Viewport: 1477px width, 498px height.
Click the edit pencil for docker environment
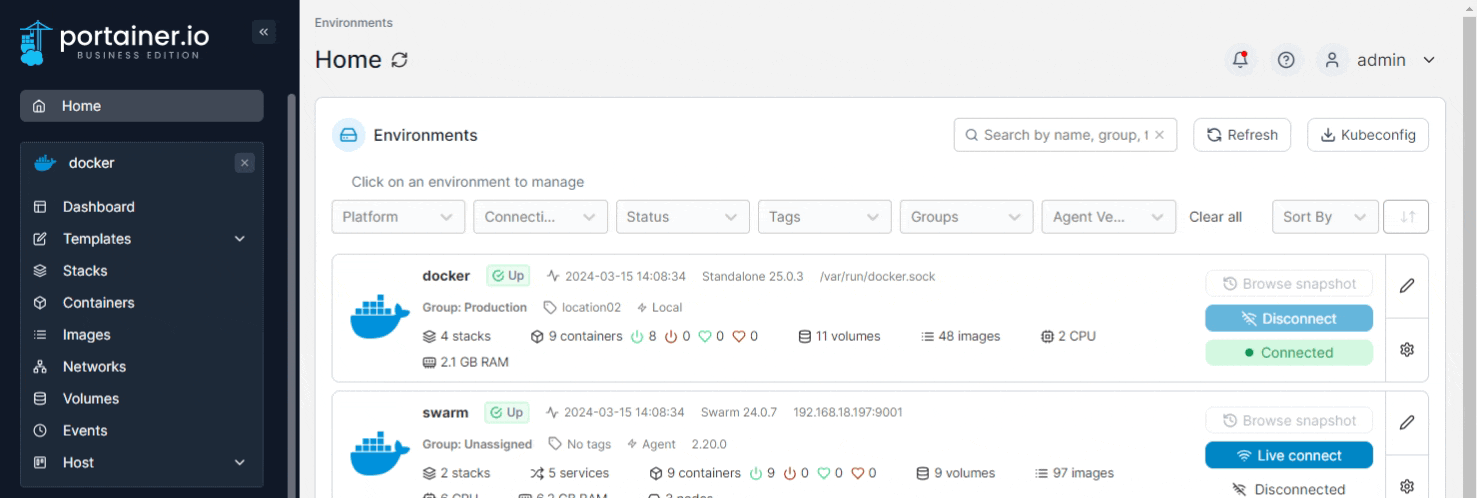tap(1406, 286)
